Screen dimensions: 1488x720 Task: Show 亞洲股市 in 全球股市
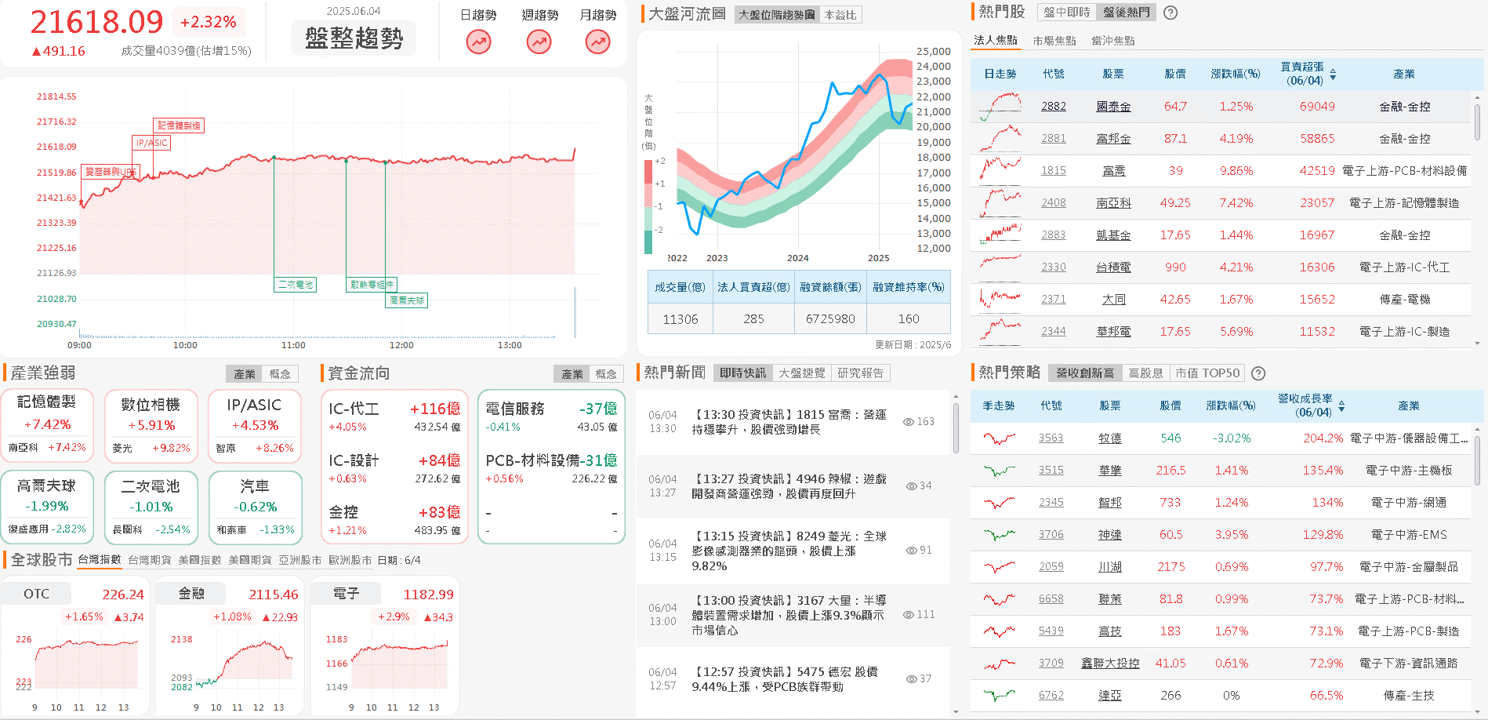[300, 560]
